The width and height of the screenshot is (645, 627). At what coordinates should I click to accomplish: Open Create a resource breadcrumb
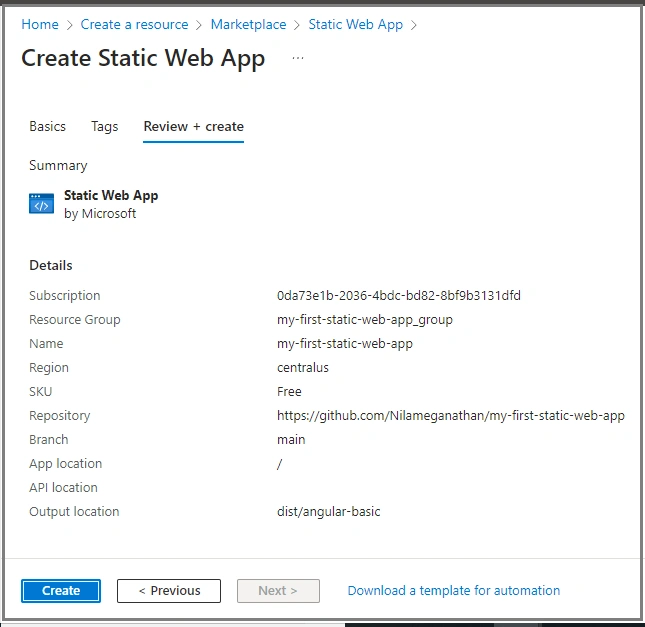pos(134,24)
